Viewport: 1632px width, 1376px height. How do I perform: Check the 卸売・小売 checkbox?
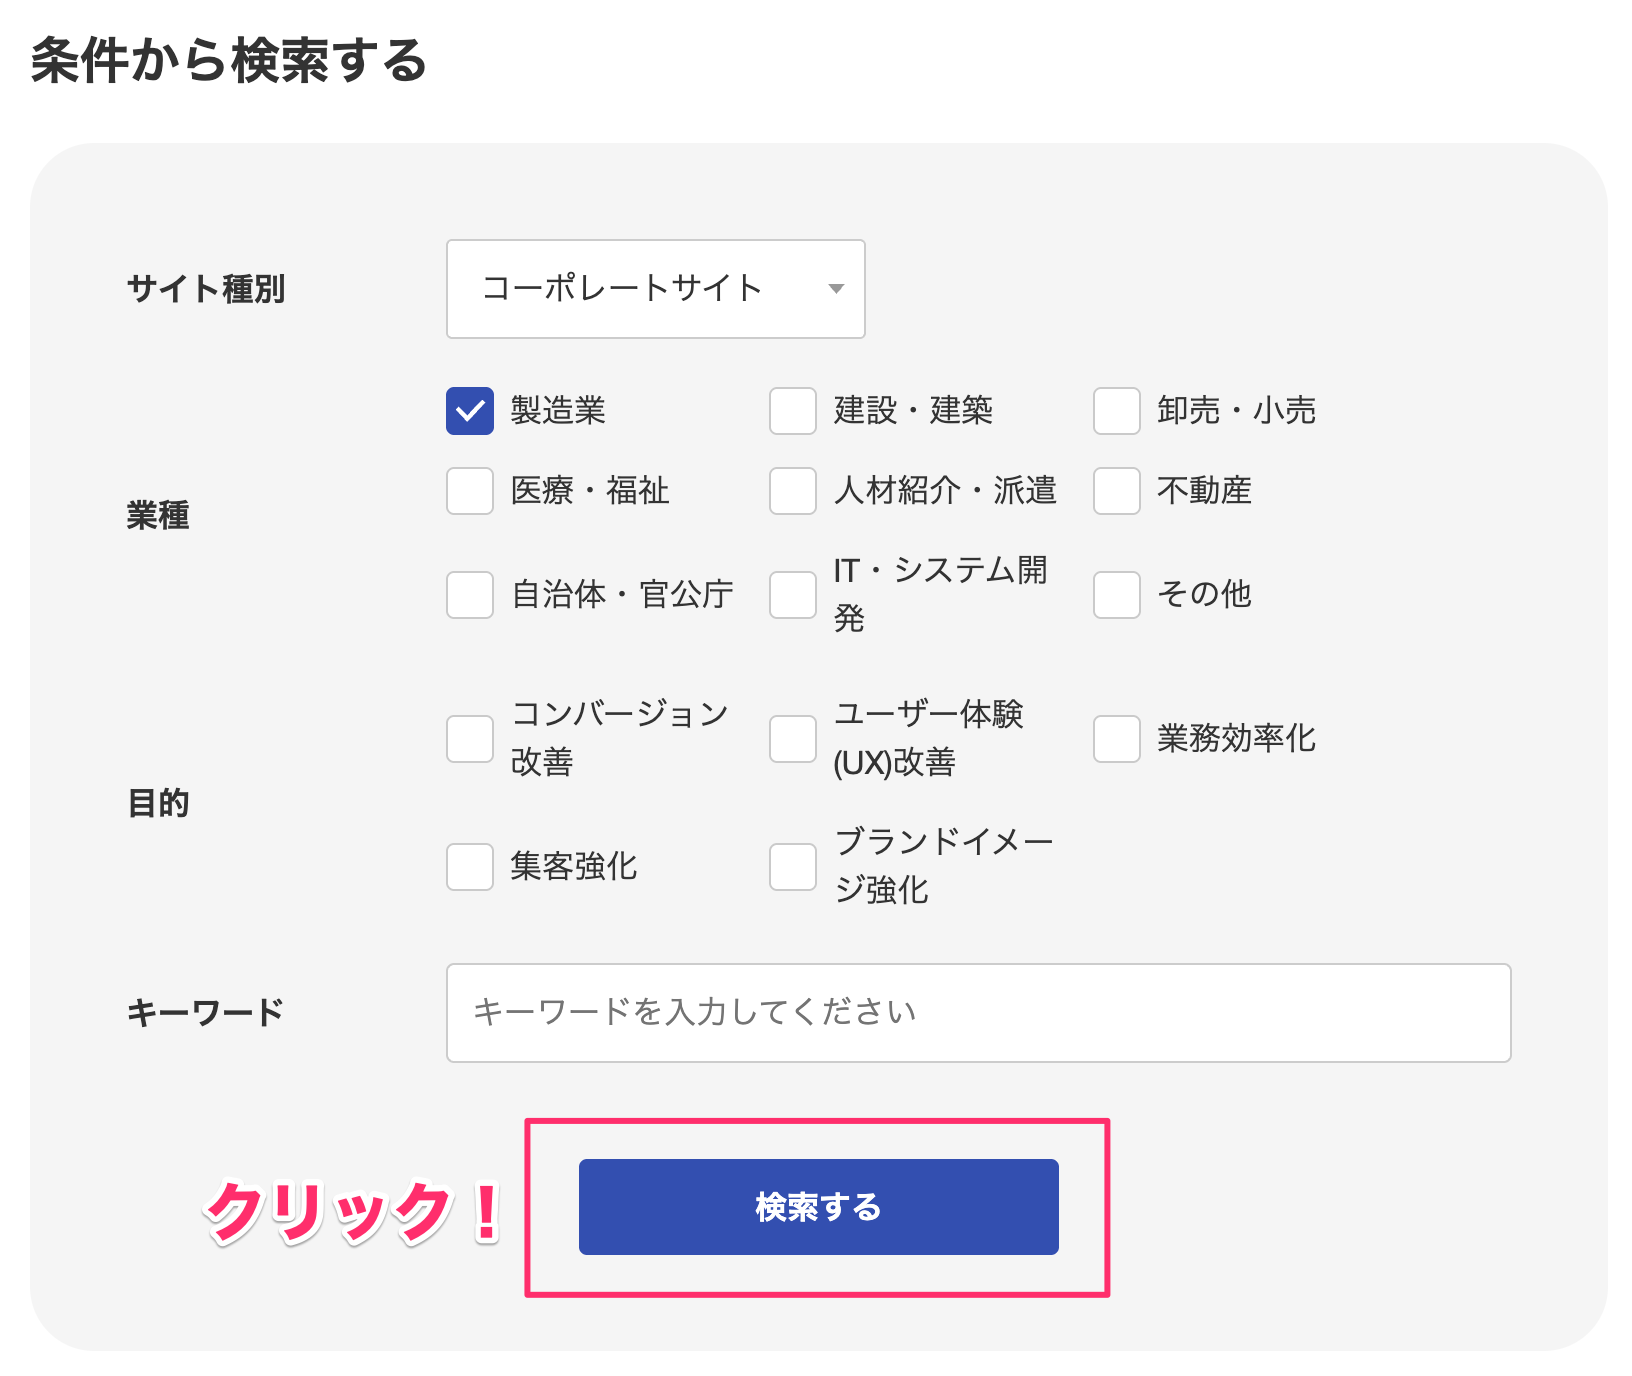pyautogui.click(x=1117, y=411)
